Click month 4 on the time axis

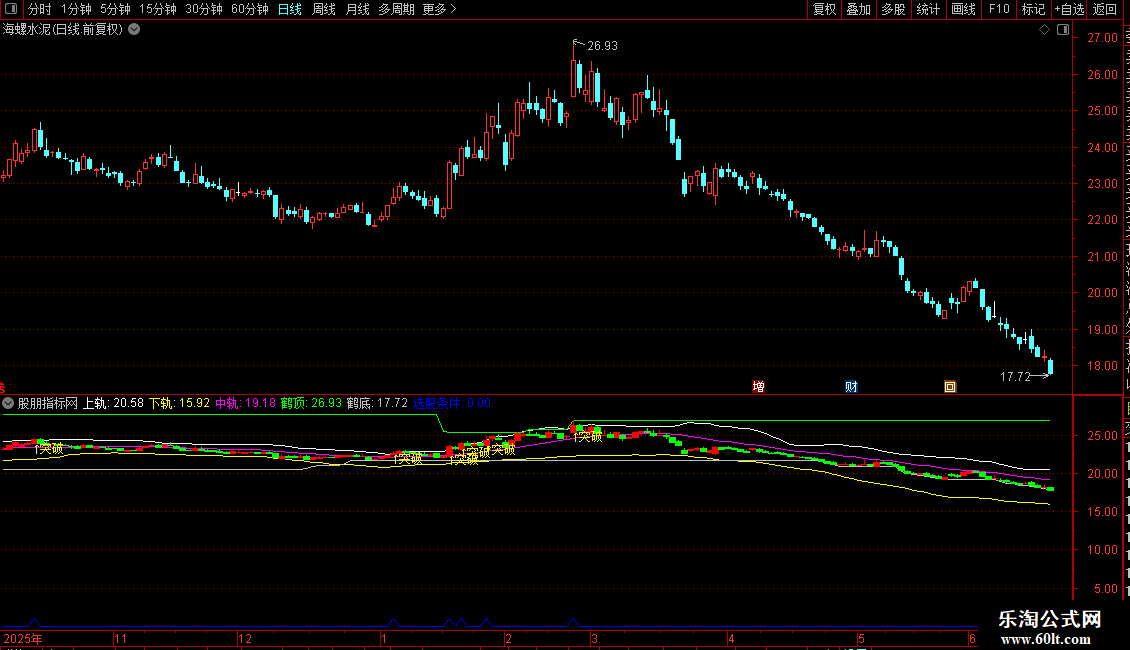731,638
